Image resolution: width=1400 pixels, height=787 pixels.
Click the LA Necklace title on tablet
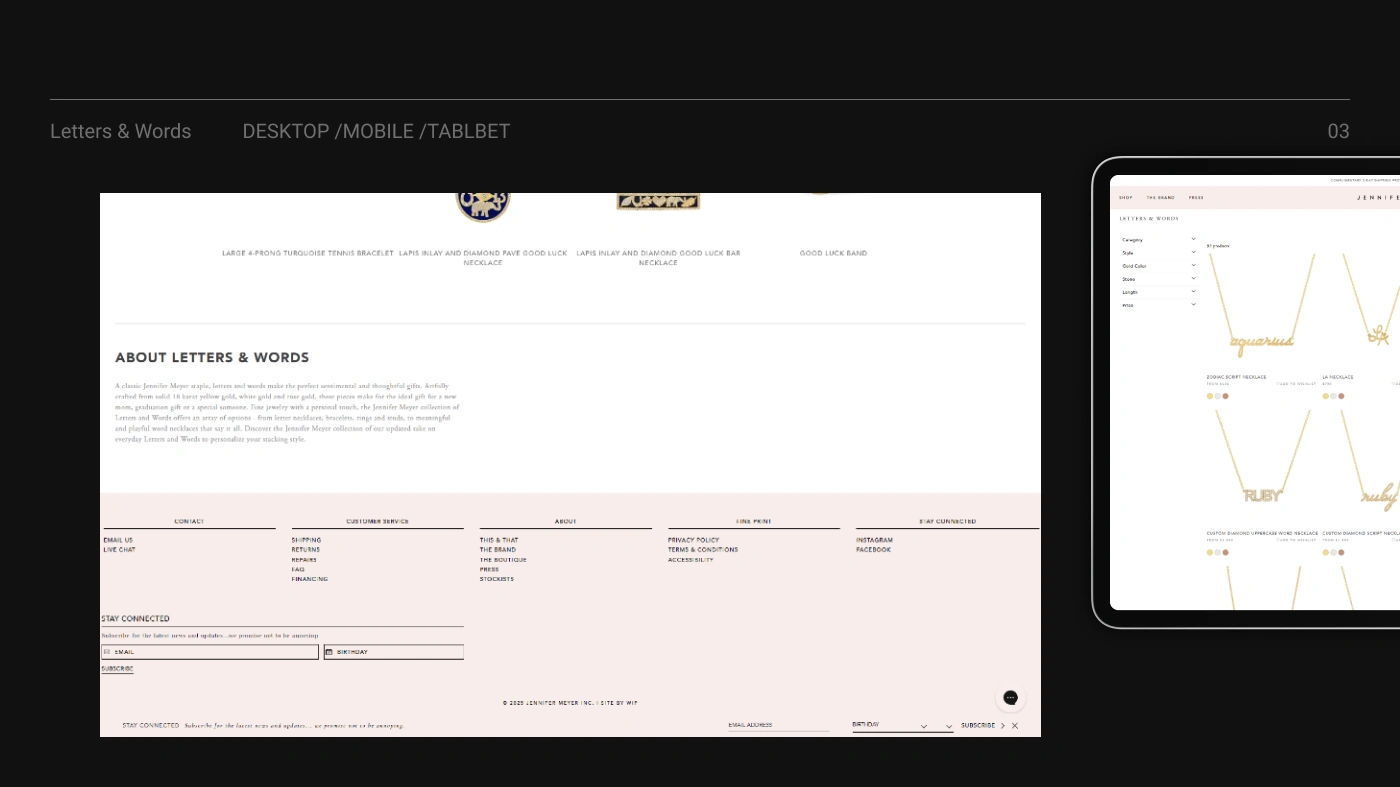1338,378
